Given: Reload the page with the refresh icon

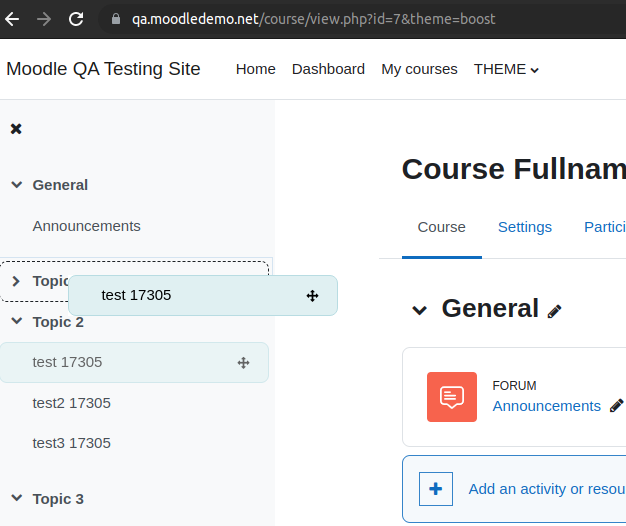Looking at the screenshot, I should tap(76, 19).
